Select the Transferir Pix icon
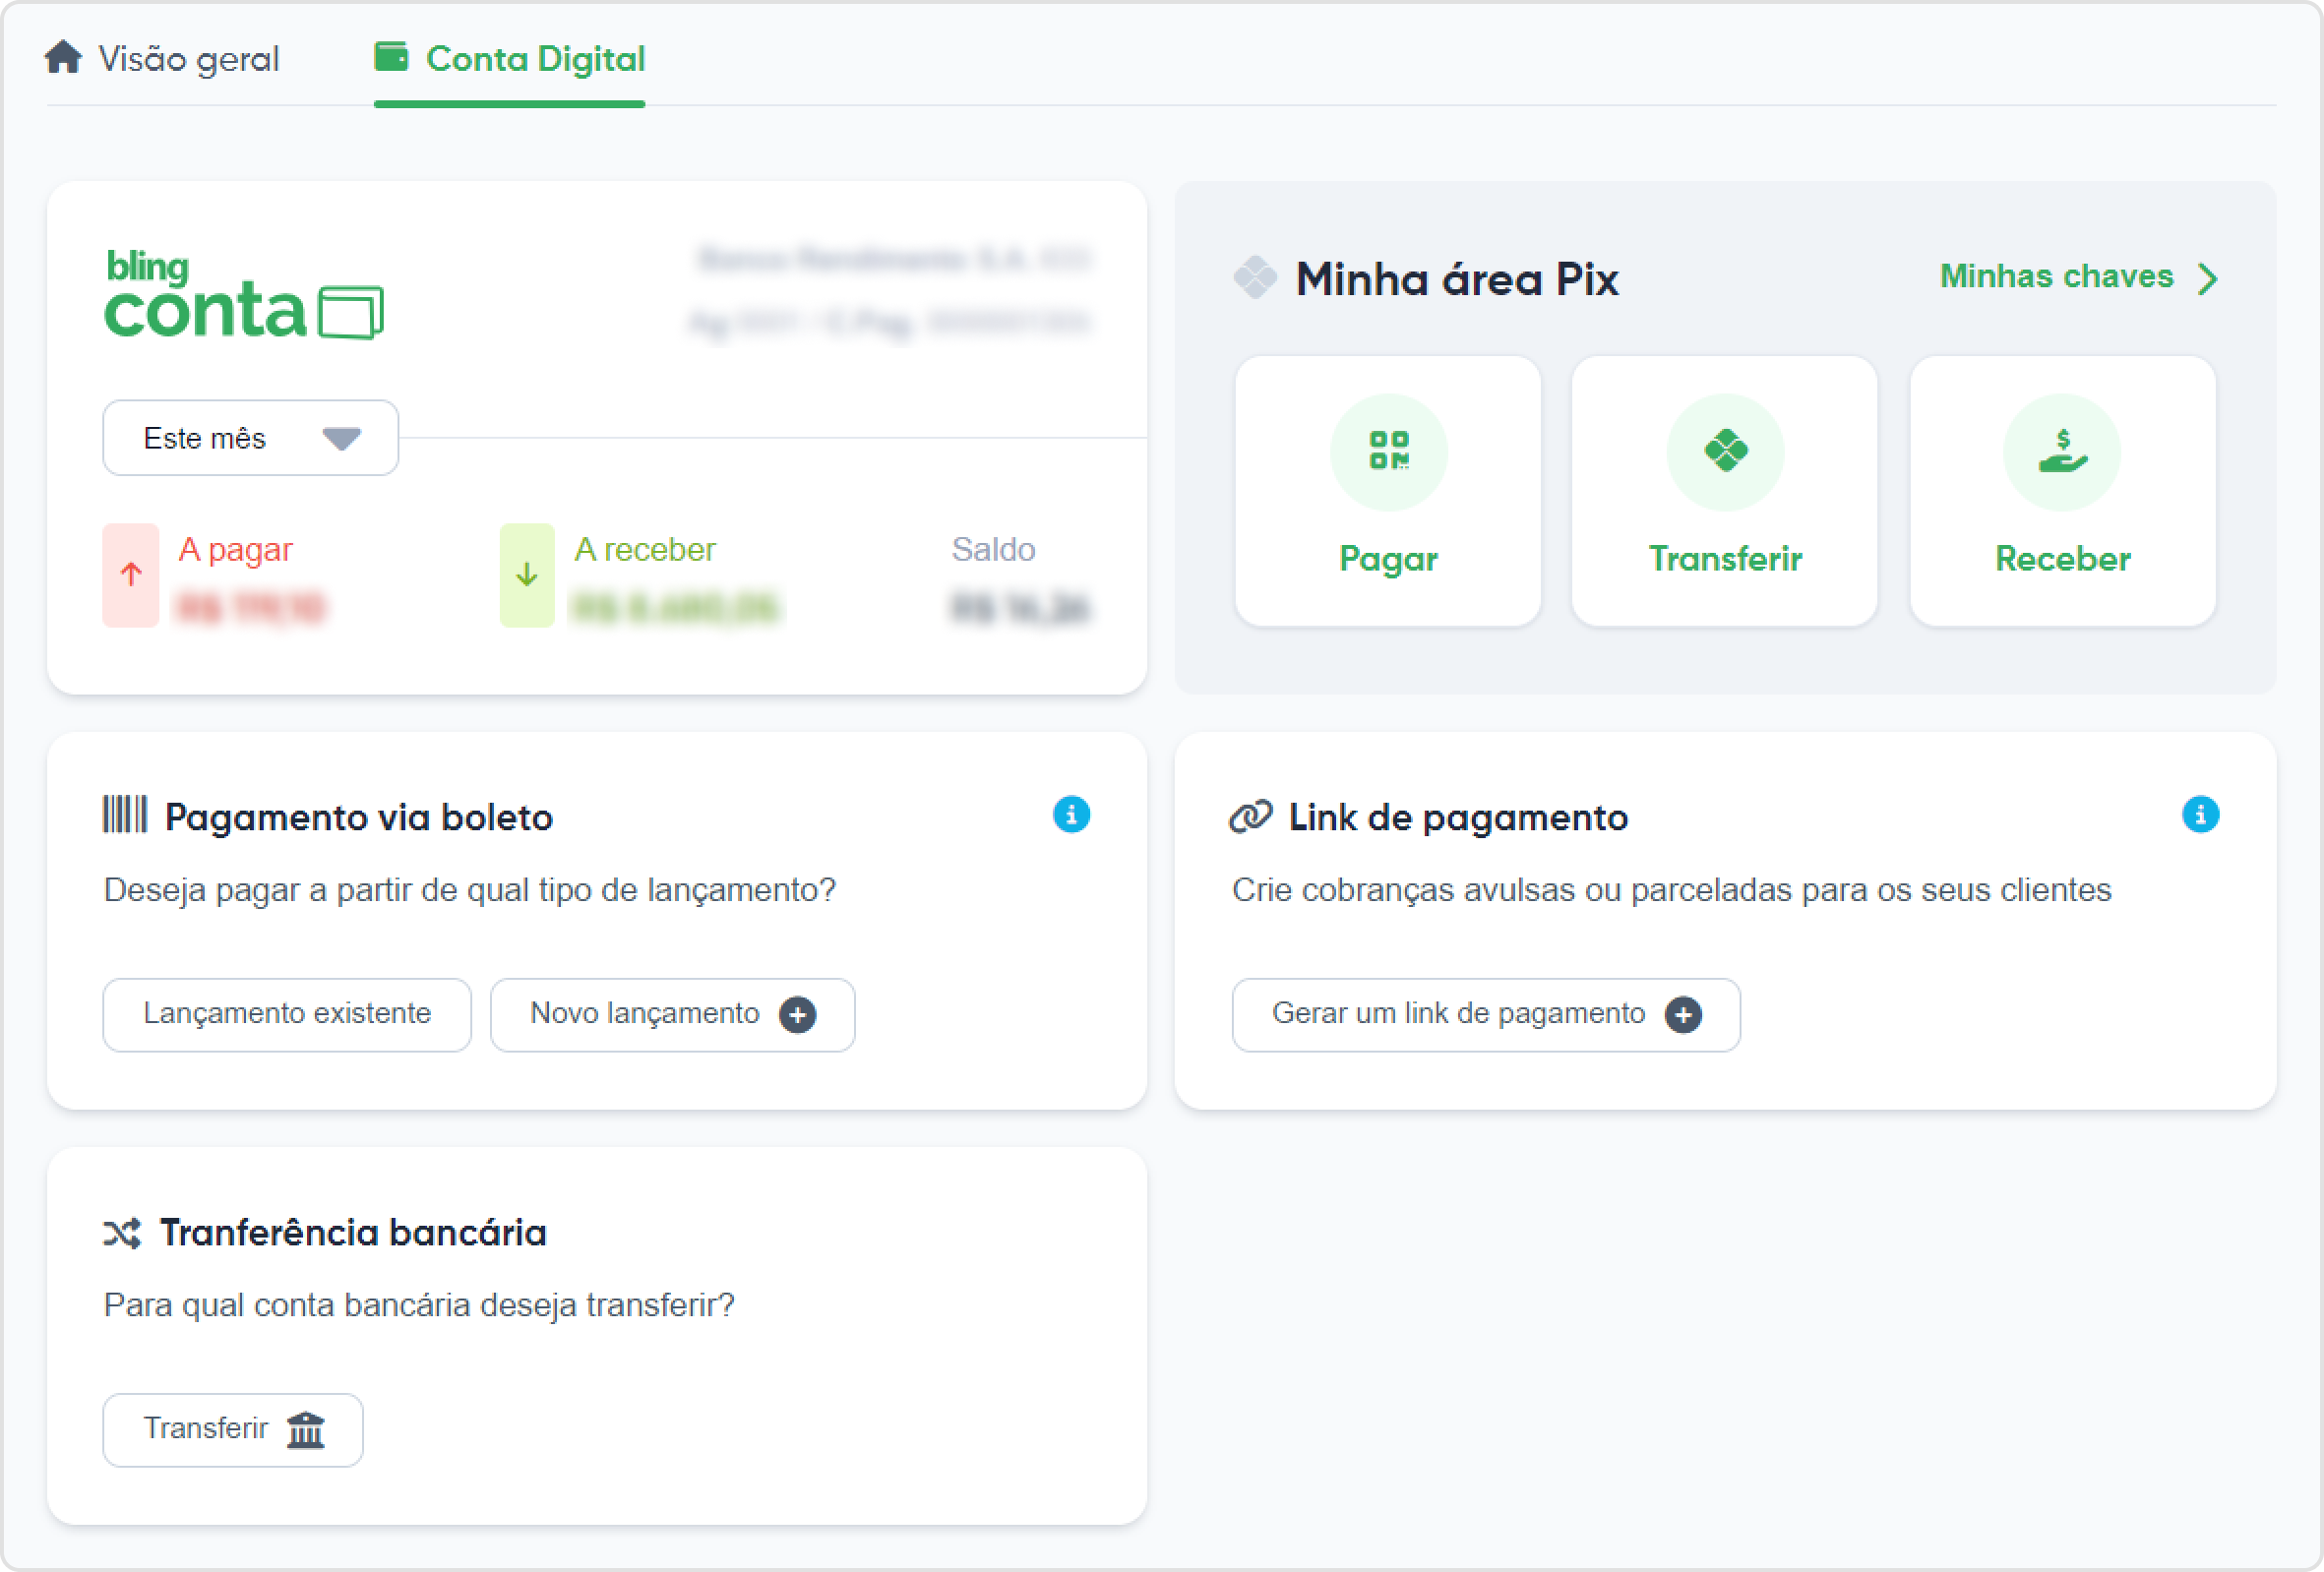 (1725, 452)
